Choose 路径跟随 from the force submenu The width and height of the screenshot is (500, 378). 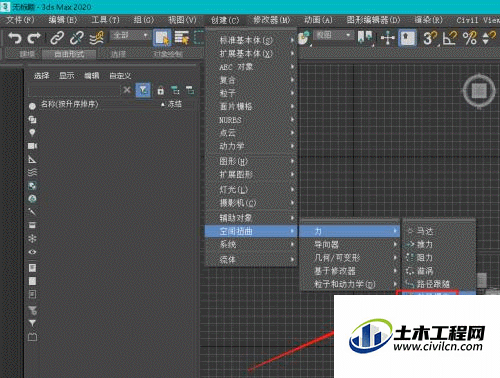coord(439,284)
